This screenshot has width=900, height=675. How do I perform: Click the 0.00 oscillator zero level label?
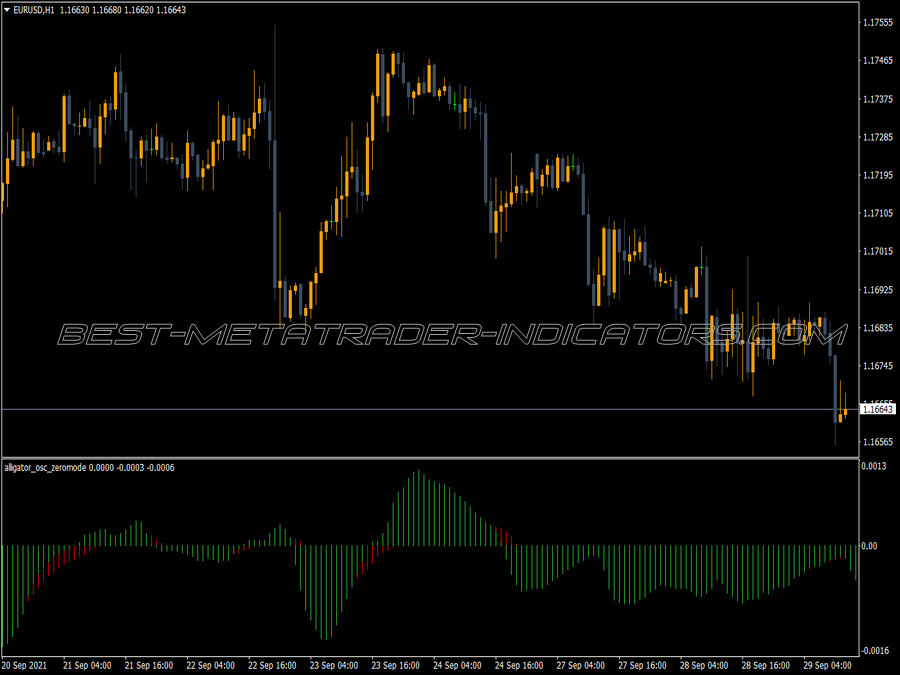click(x=869, y=545)
